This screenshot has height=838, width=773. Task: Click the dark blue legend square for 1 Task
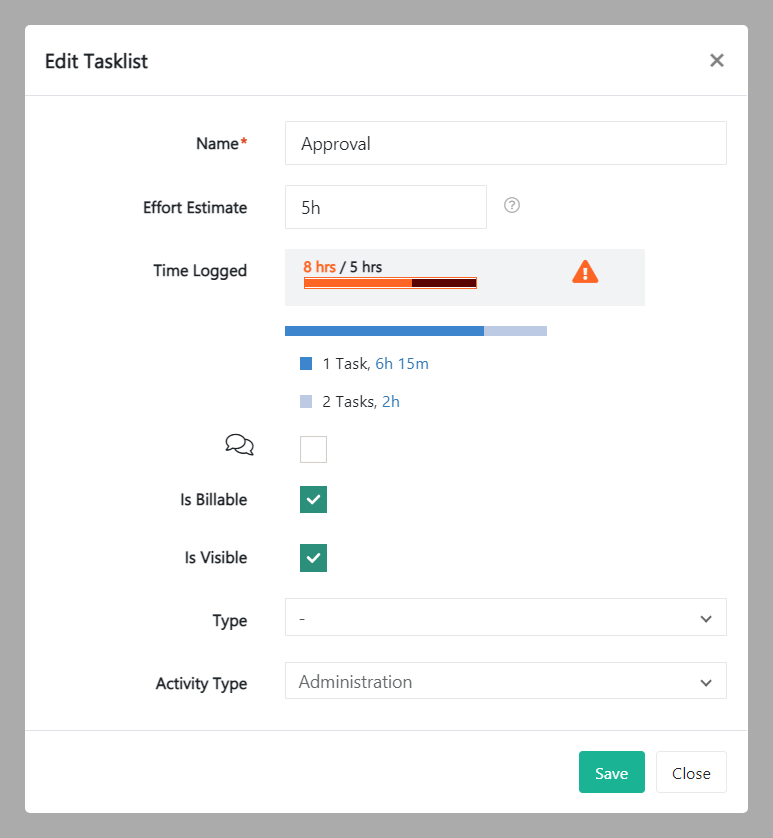point(306,364)
